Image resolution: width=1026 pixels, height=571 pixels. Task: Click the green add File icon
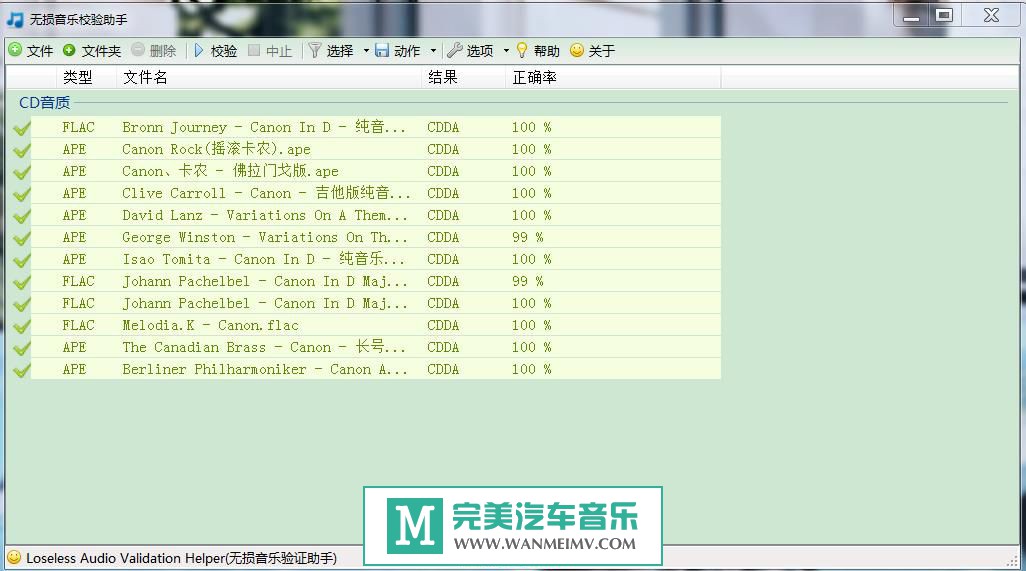pyautogui.click(x=15, y=50)
